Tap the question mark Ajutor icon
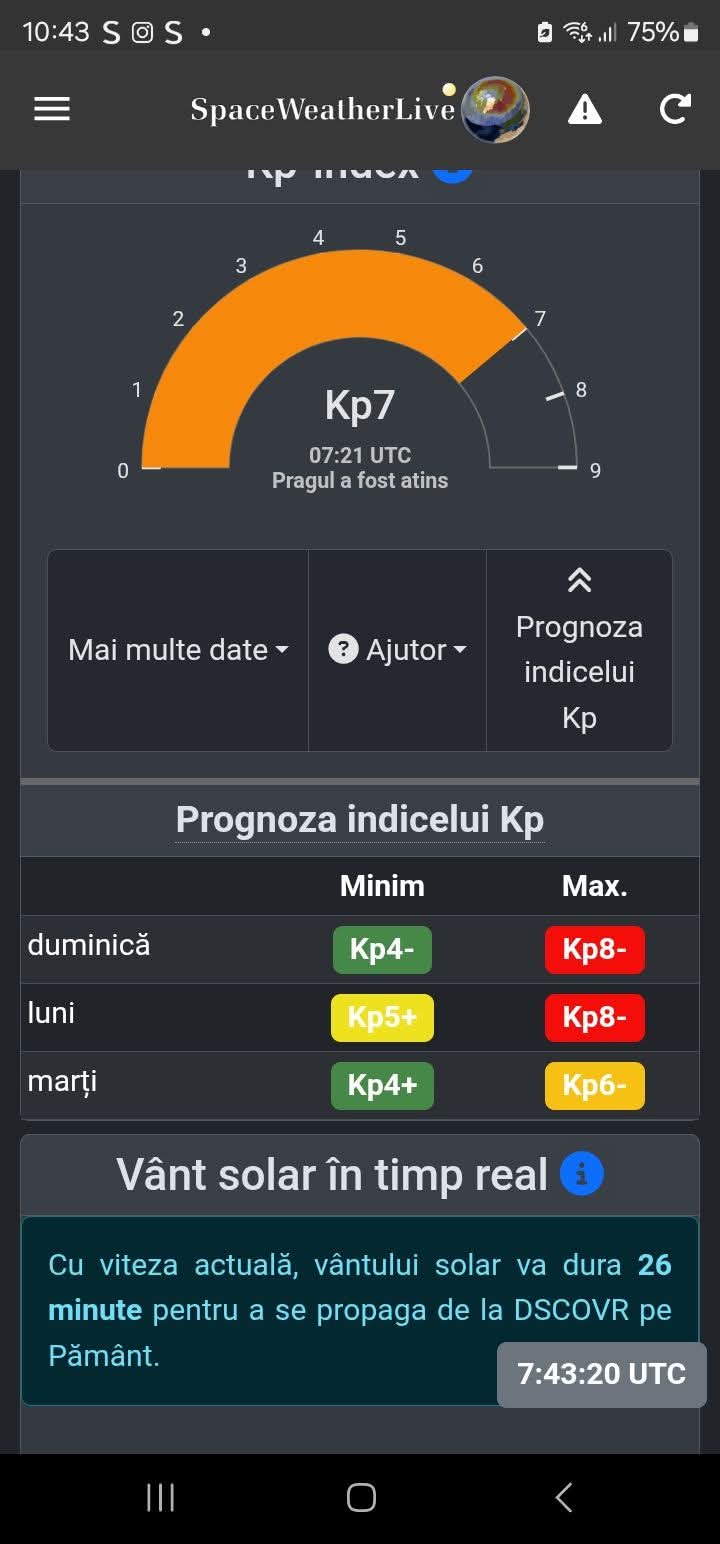720x1544 pixels. tap(343, 650)
